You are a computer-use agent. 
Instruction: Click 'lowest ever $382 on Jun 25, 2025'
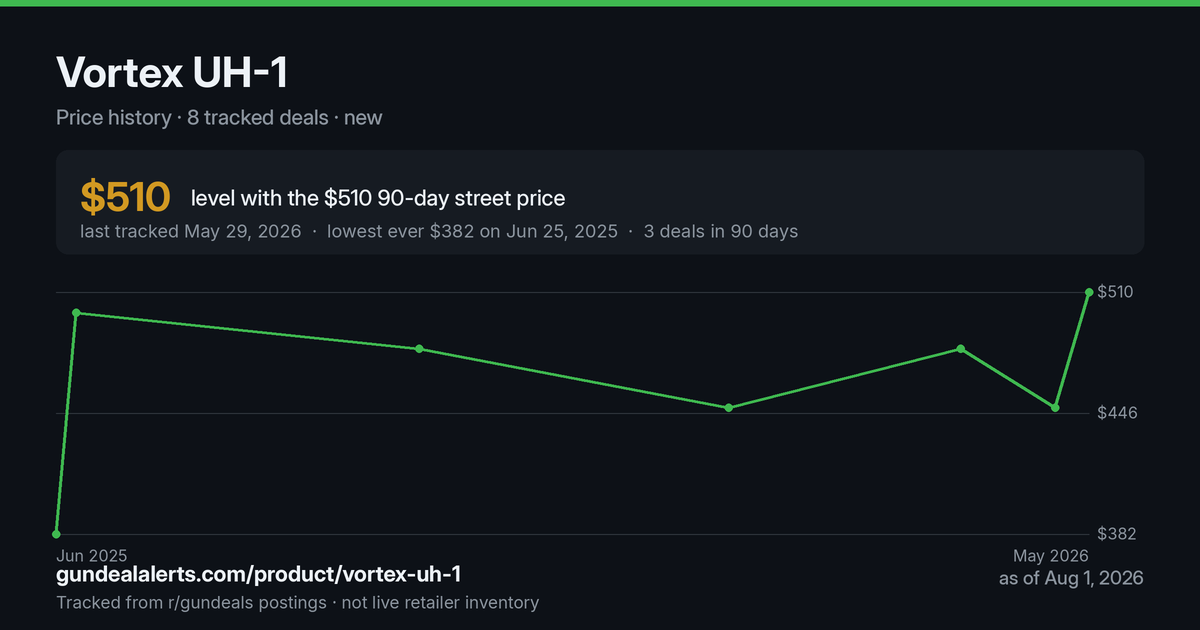click(473, 231)
